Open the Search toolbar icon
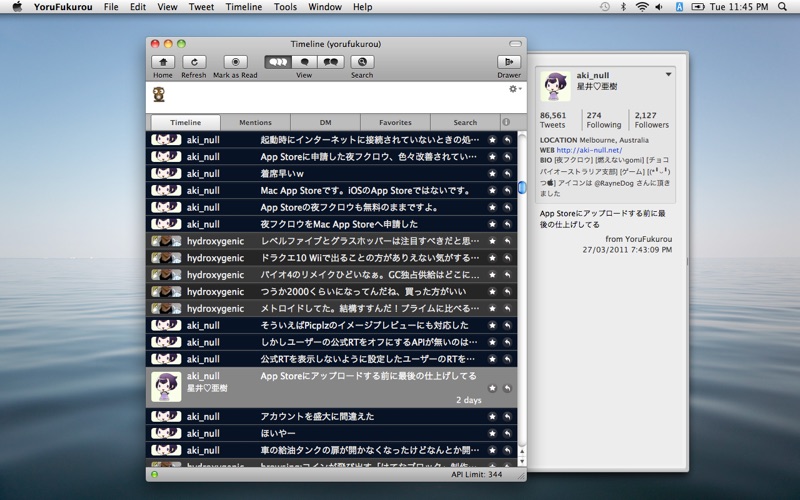 click(x=362, y=62)
